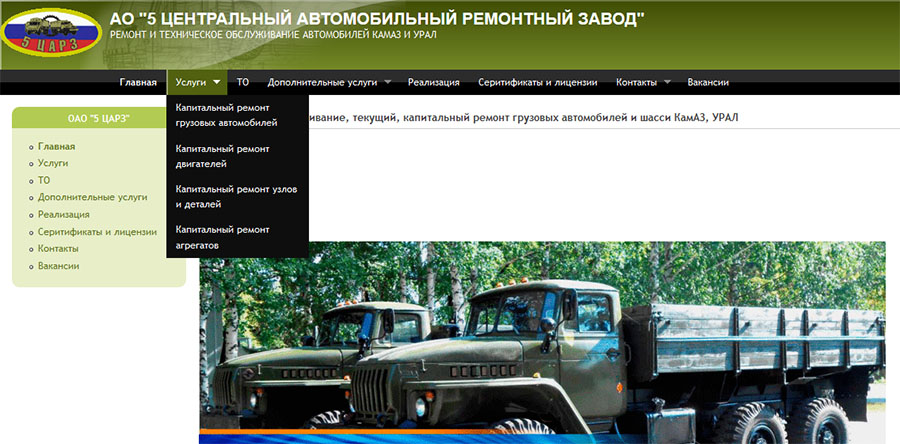Choose Капитальный ремонт узлов и деталей submenu item
The width and height of the screenshot is (900, 444).
[x=237, y=196]
